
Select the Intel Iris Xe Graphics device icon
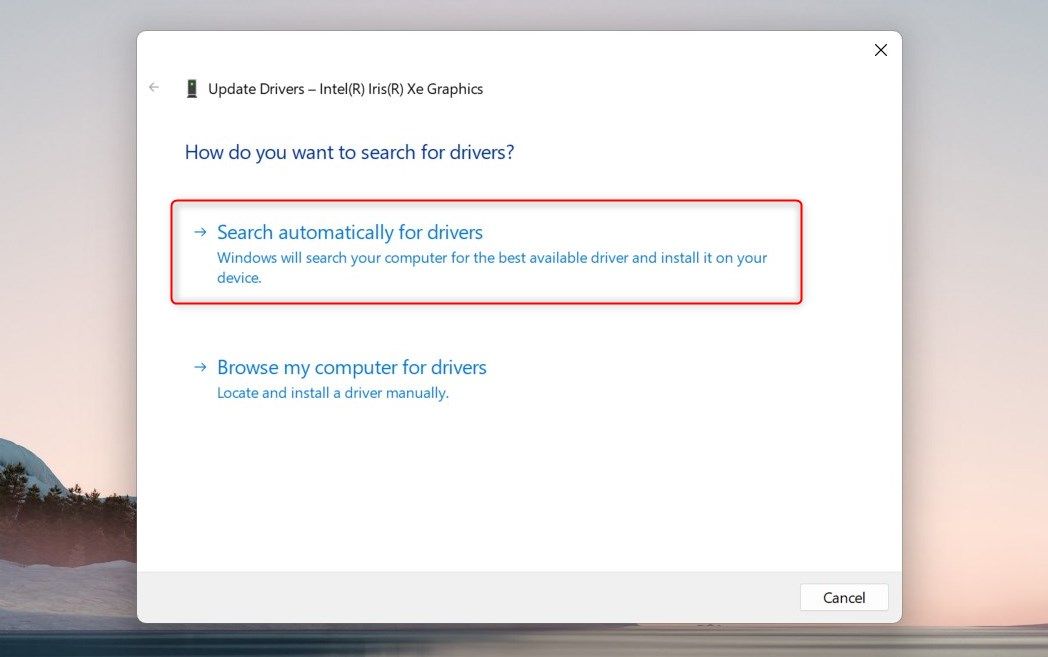tap(191, 88)
